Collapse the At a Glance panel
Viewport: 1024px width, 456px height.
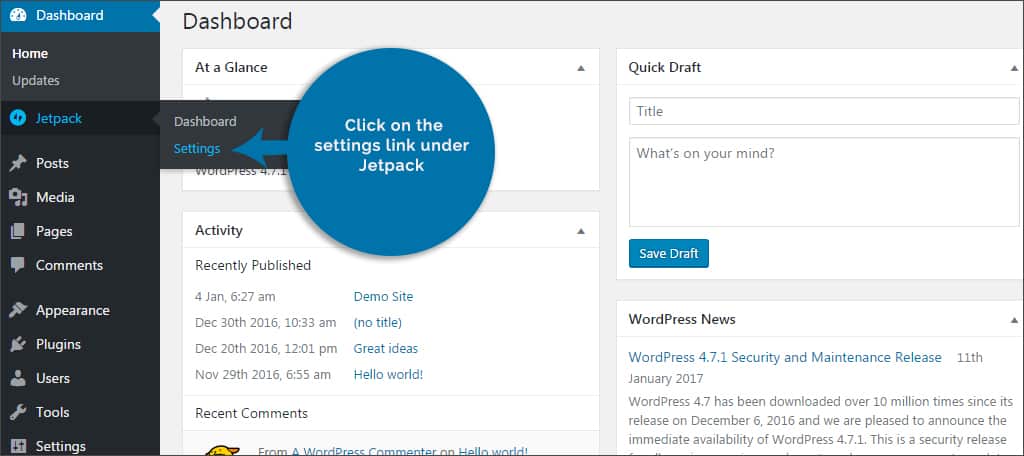[x=581, y=68]
